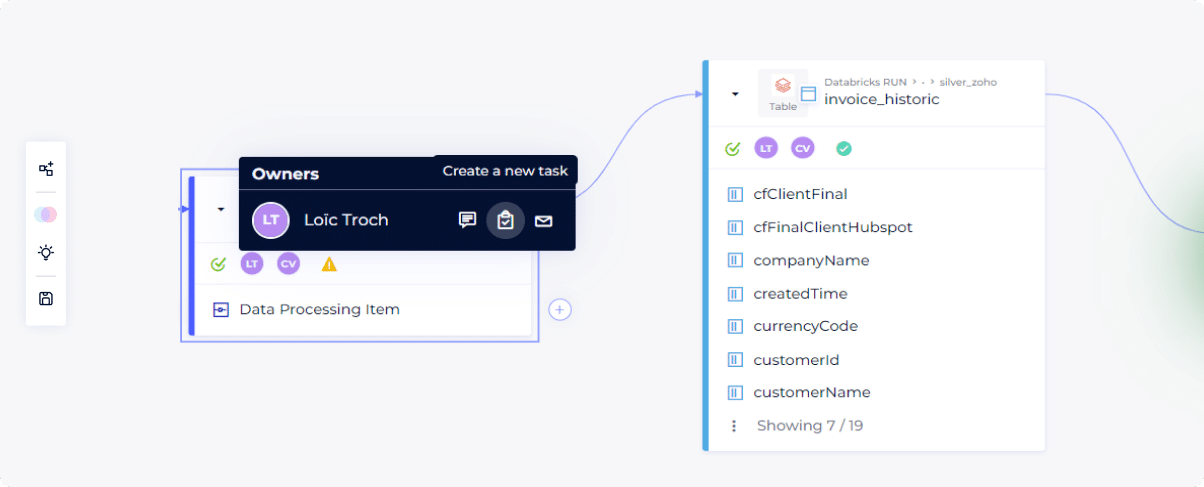The width and height of the screenshot is (1204, 487).
Task: Click the Create a new task clipboard icon
Action: click(505, 220)
